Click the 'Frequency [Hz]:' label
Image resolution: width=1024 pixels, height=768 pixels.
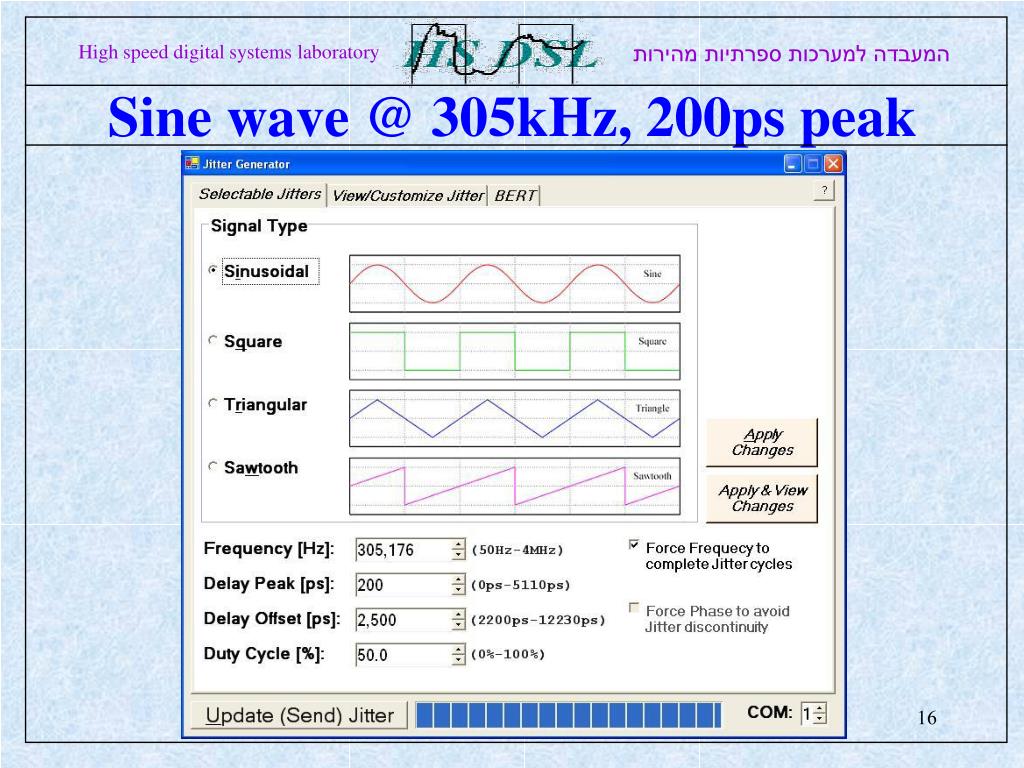[269, 549]
